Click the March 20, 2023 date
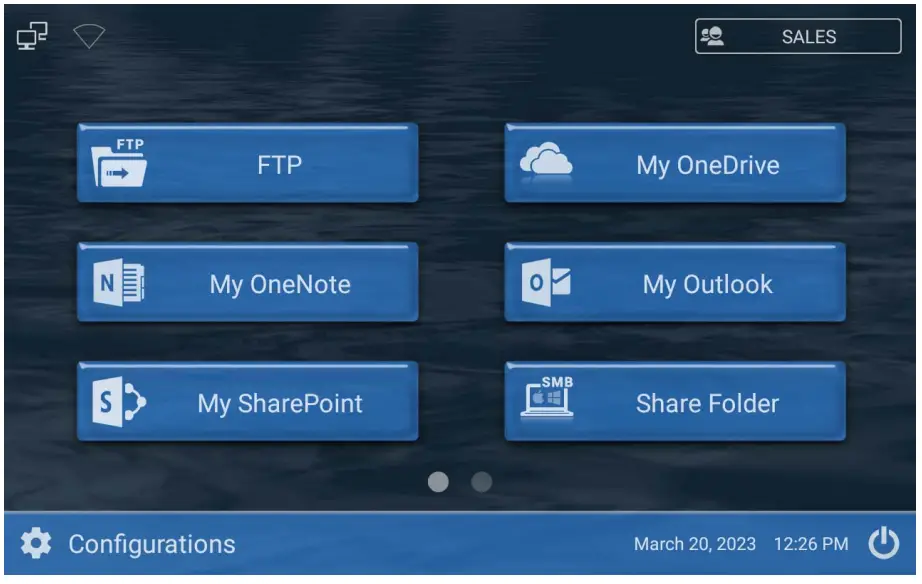 694,544
